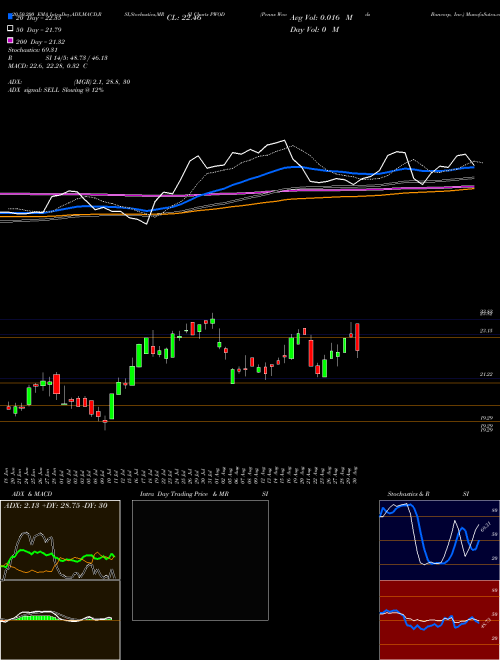Click the white 50 Day legend swatch

(x=11, y=29)
